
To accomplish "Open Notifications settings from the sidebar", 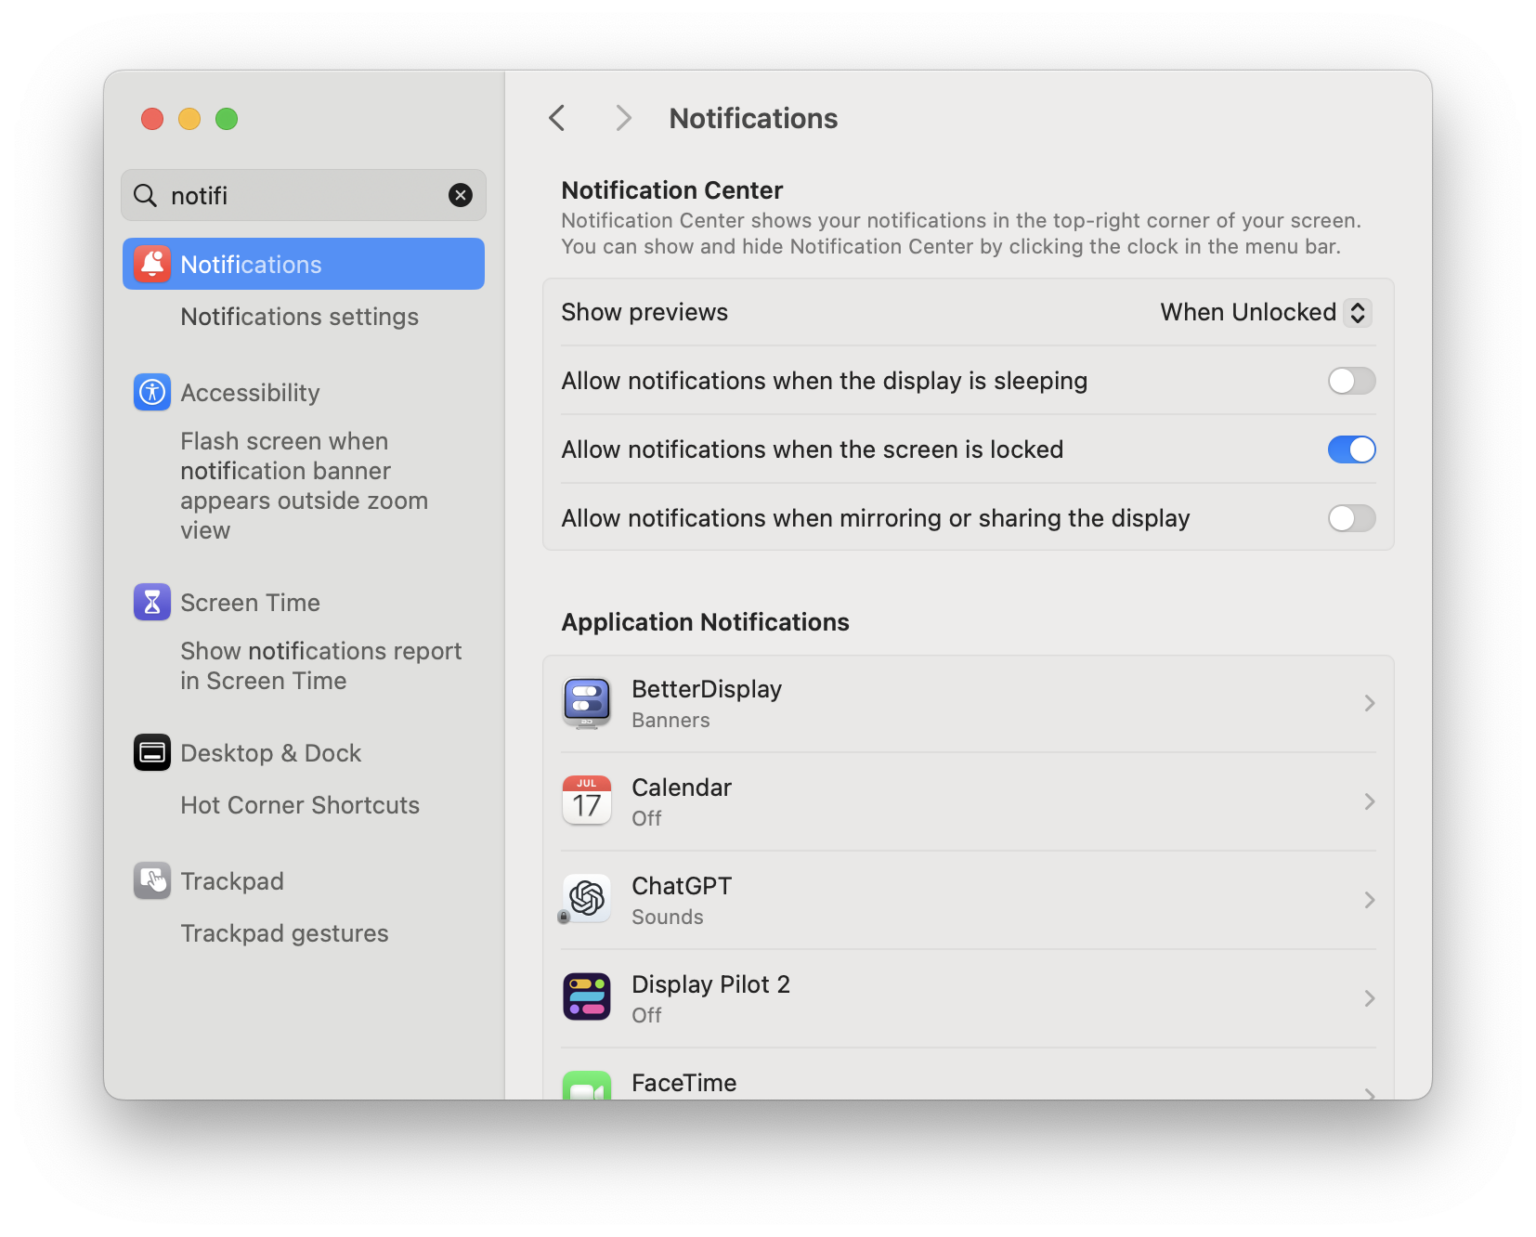I will tap(299, 317).
